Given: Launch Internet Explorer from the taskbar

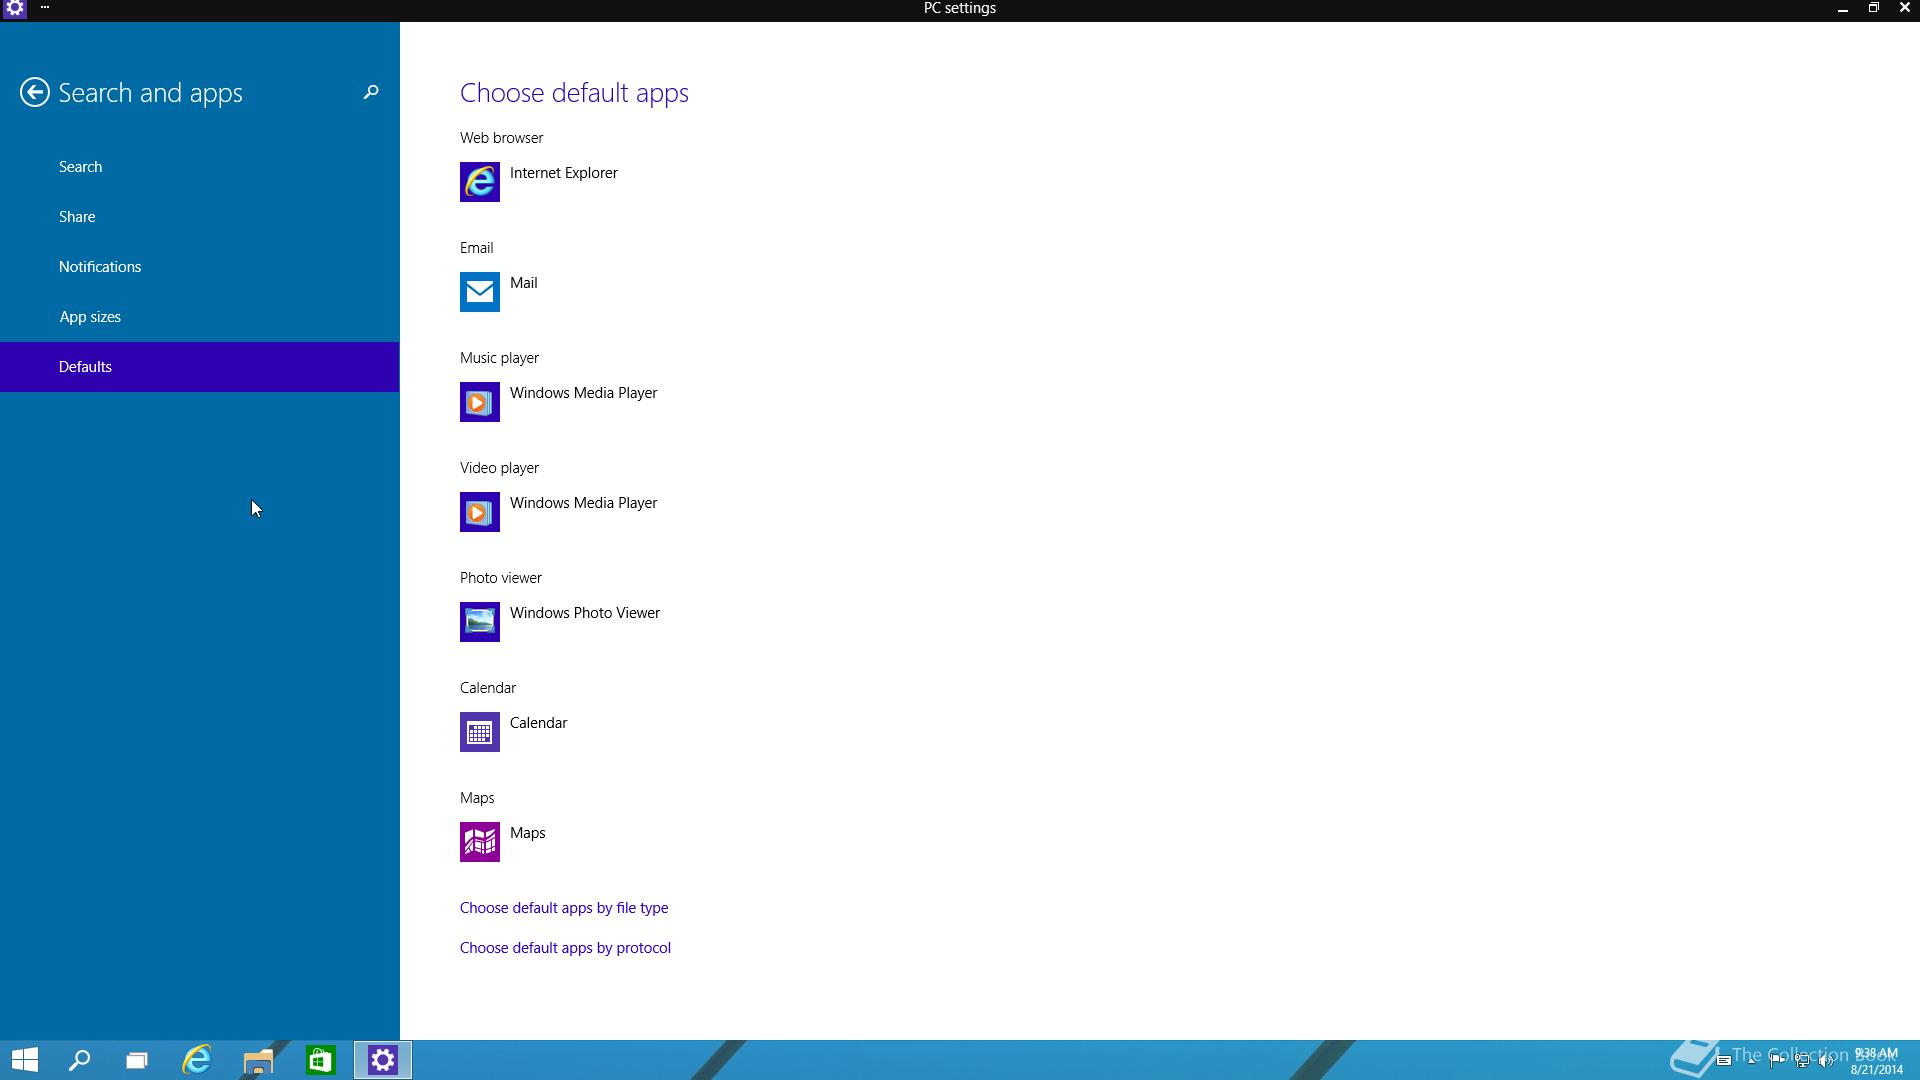Looking at the screenshot, I should pos(197,1060).
